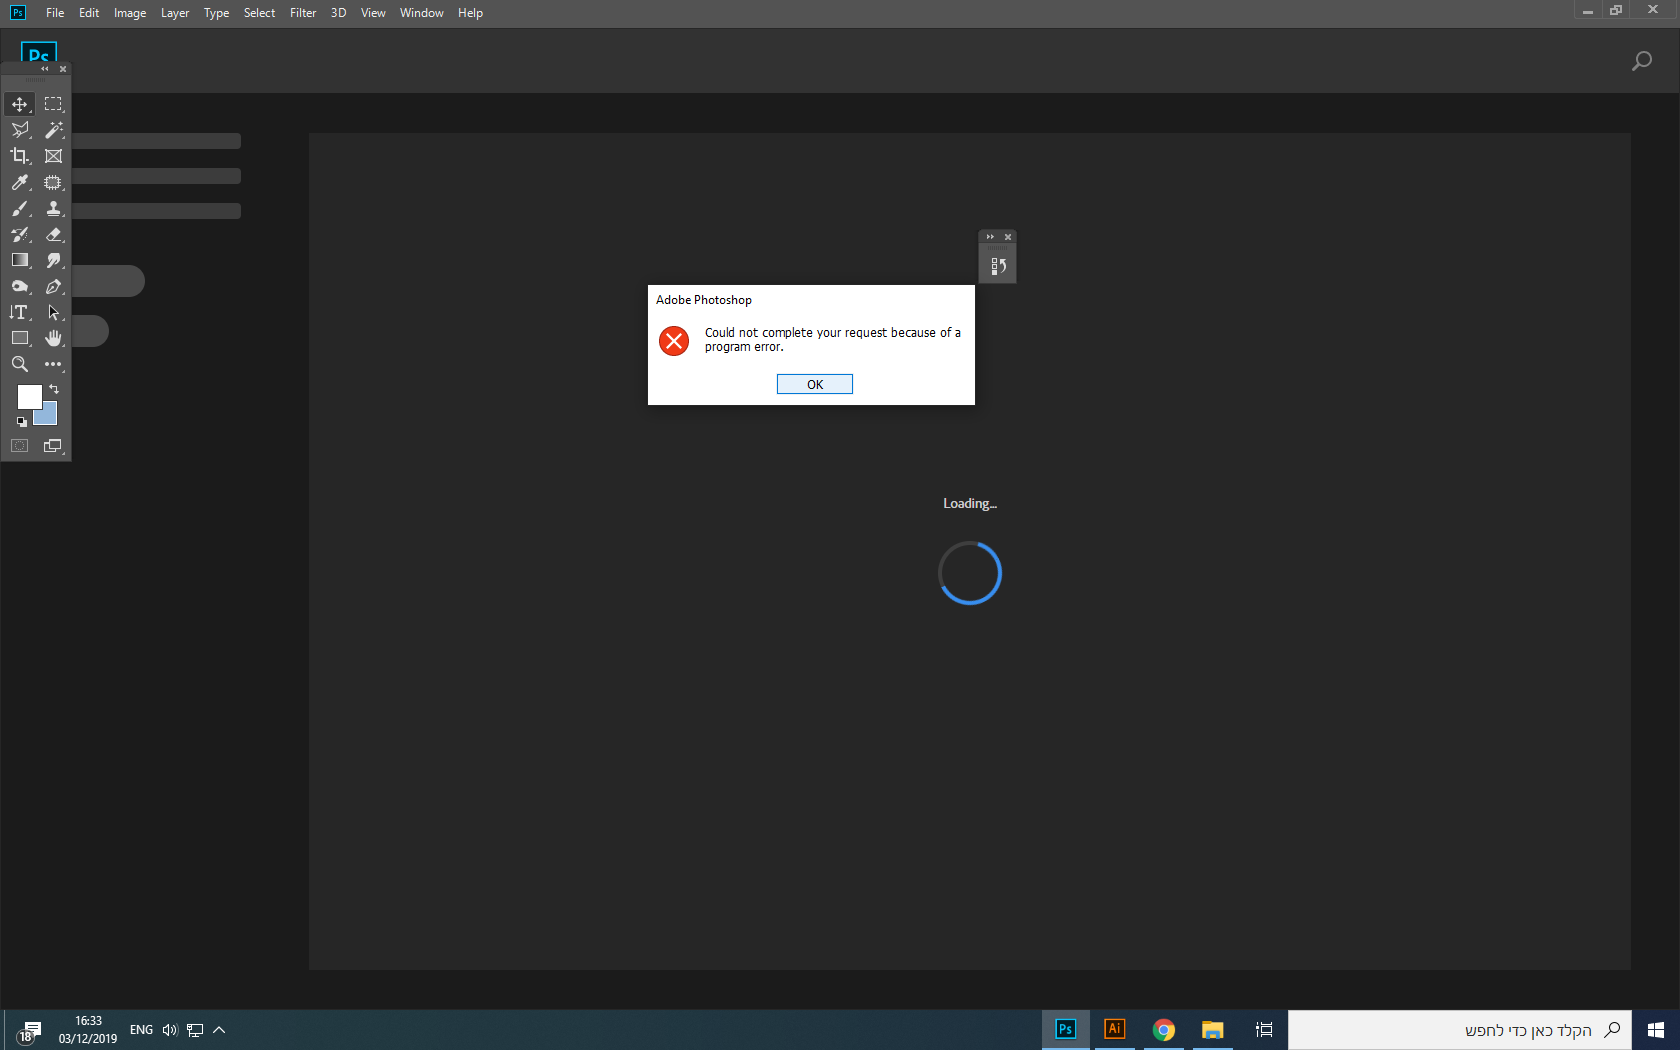Select the Vertical Type tool
The width and height of the screenshot is (1680, 1050).
19,312
